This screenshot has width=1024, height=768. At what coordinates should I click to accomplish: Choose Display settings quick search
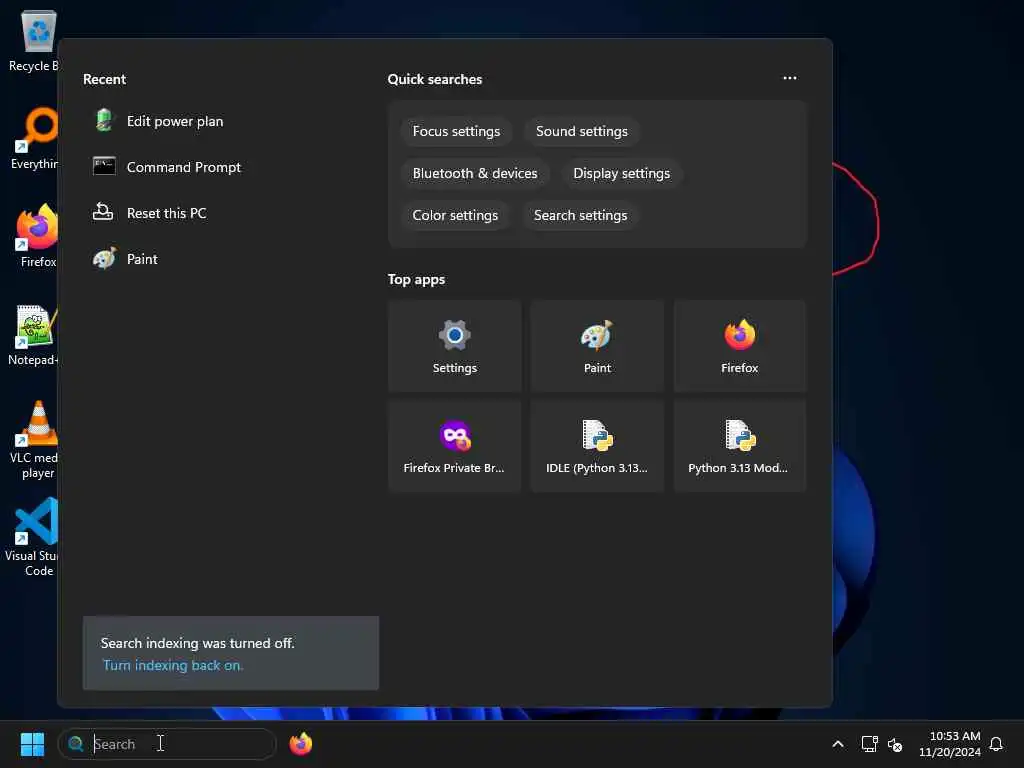[621, 173]
